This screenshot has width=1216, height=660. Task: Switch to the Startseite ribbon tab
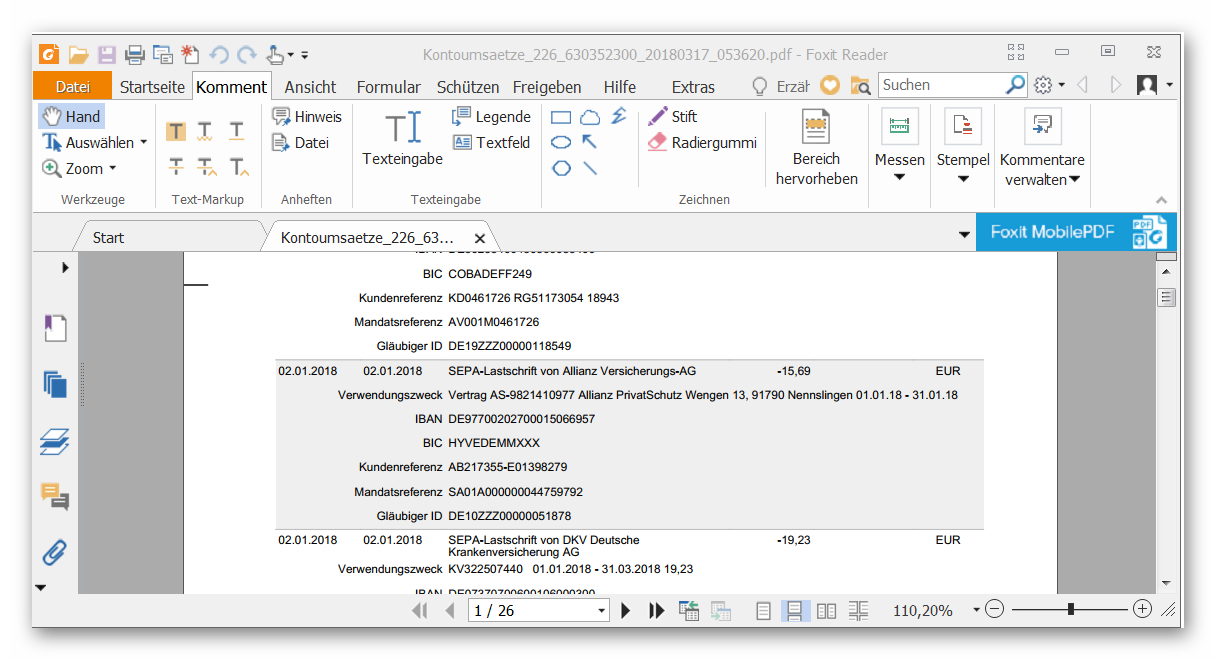[x=152, y=87]
